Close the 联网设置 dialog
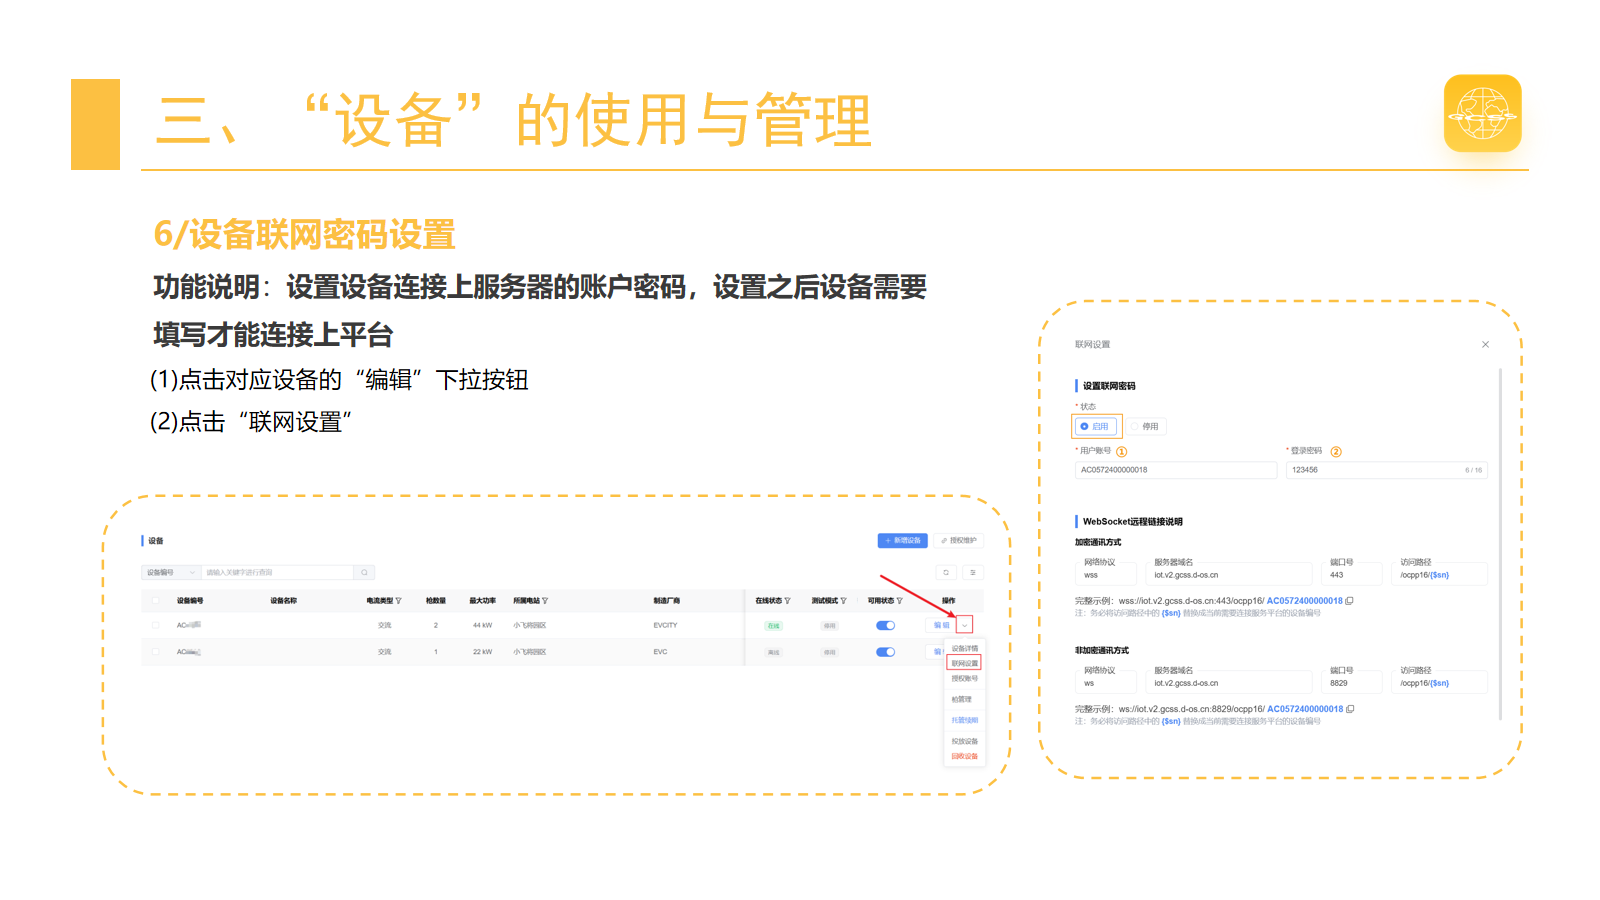The image size is (1600, 900). [x=1485, y=344]
